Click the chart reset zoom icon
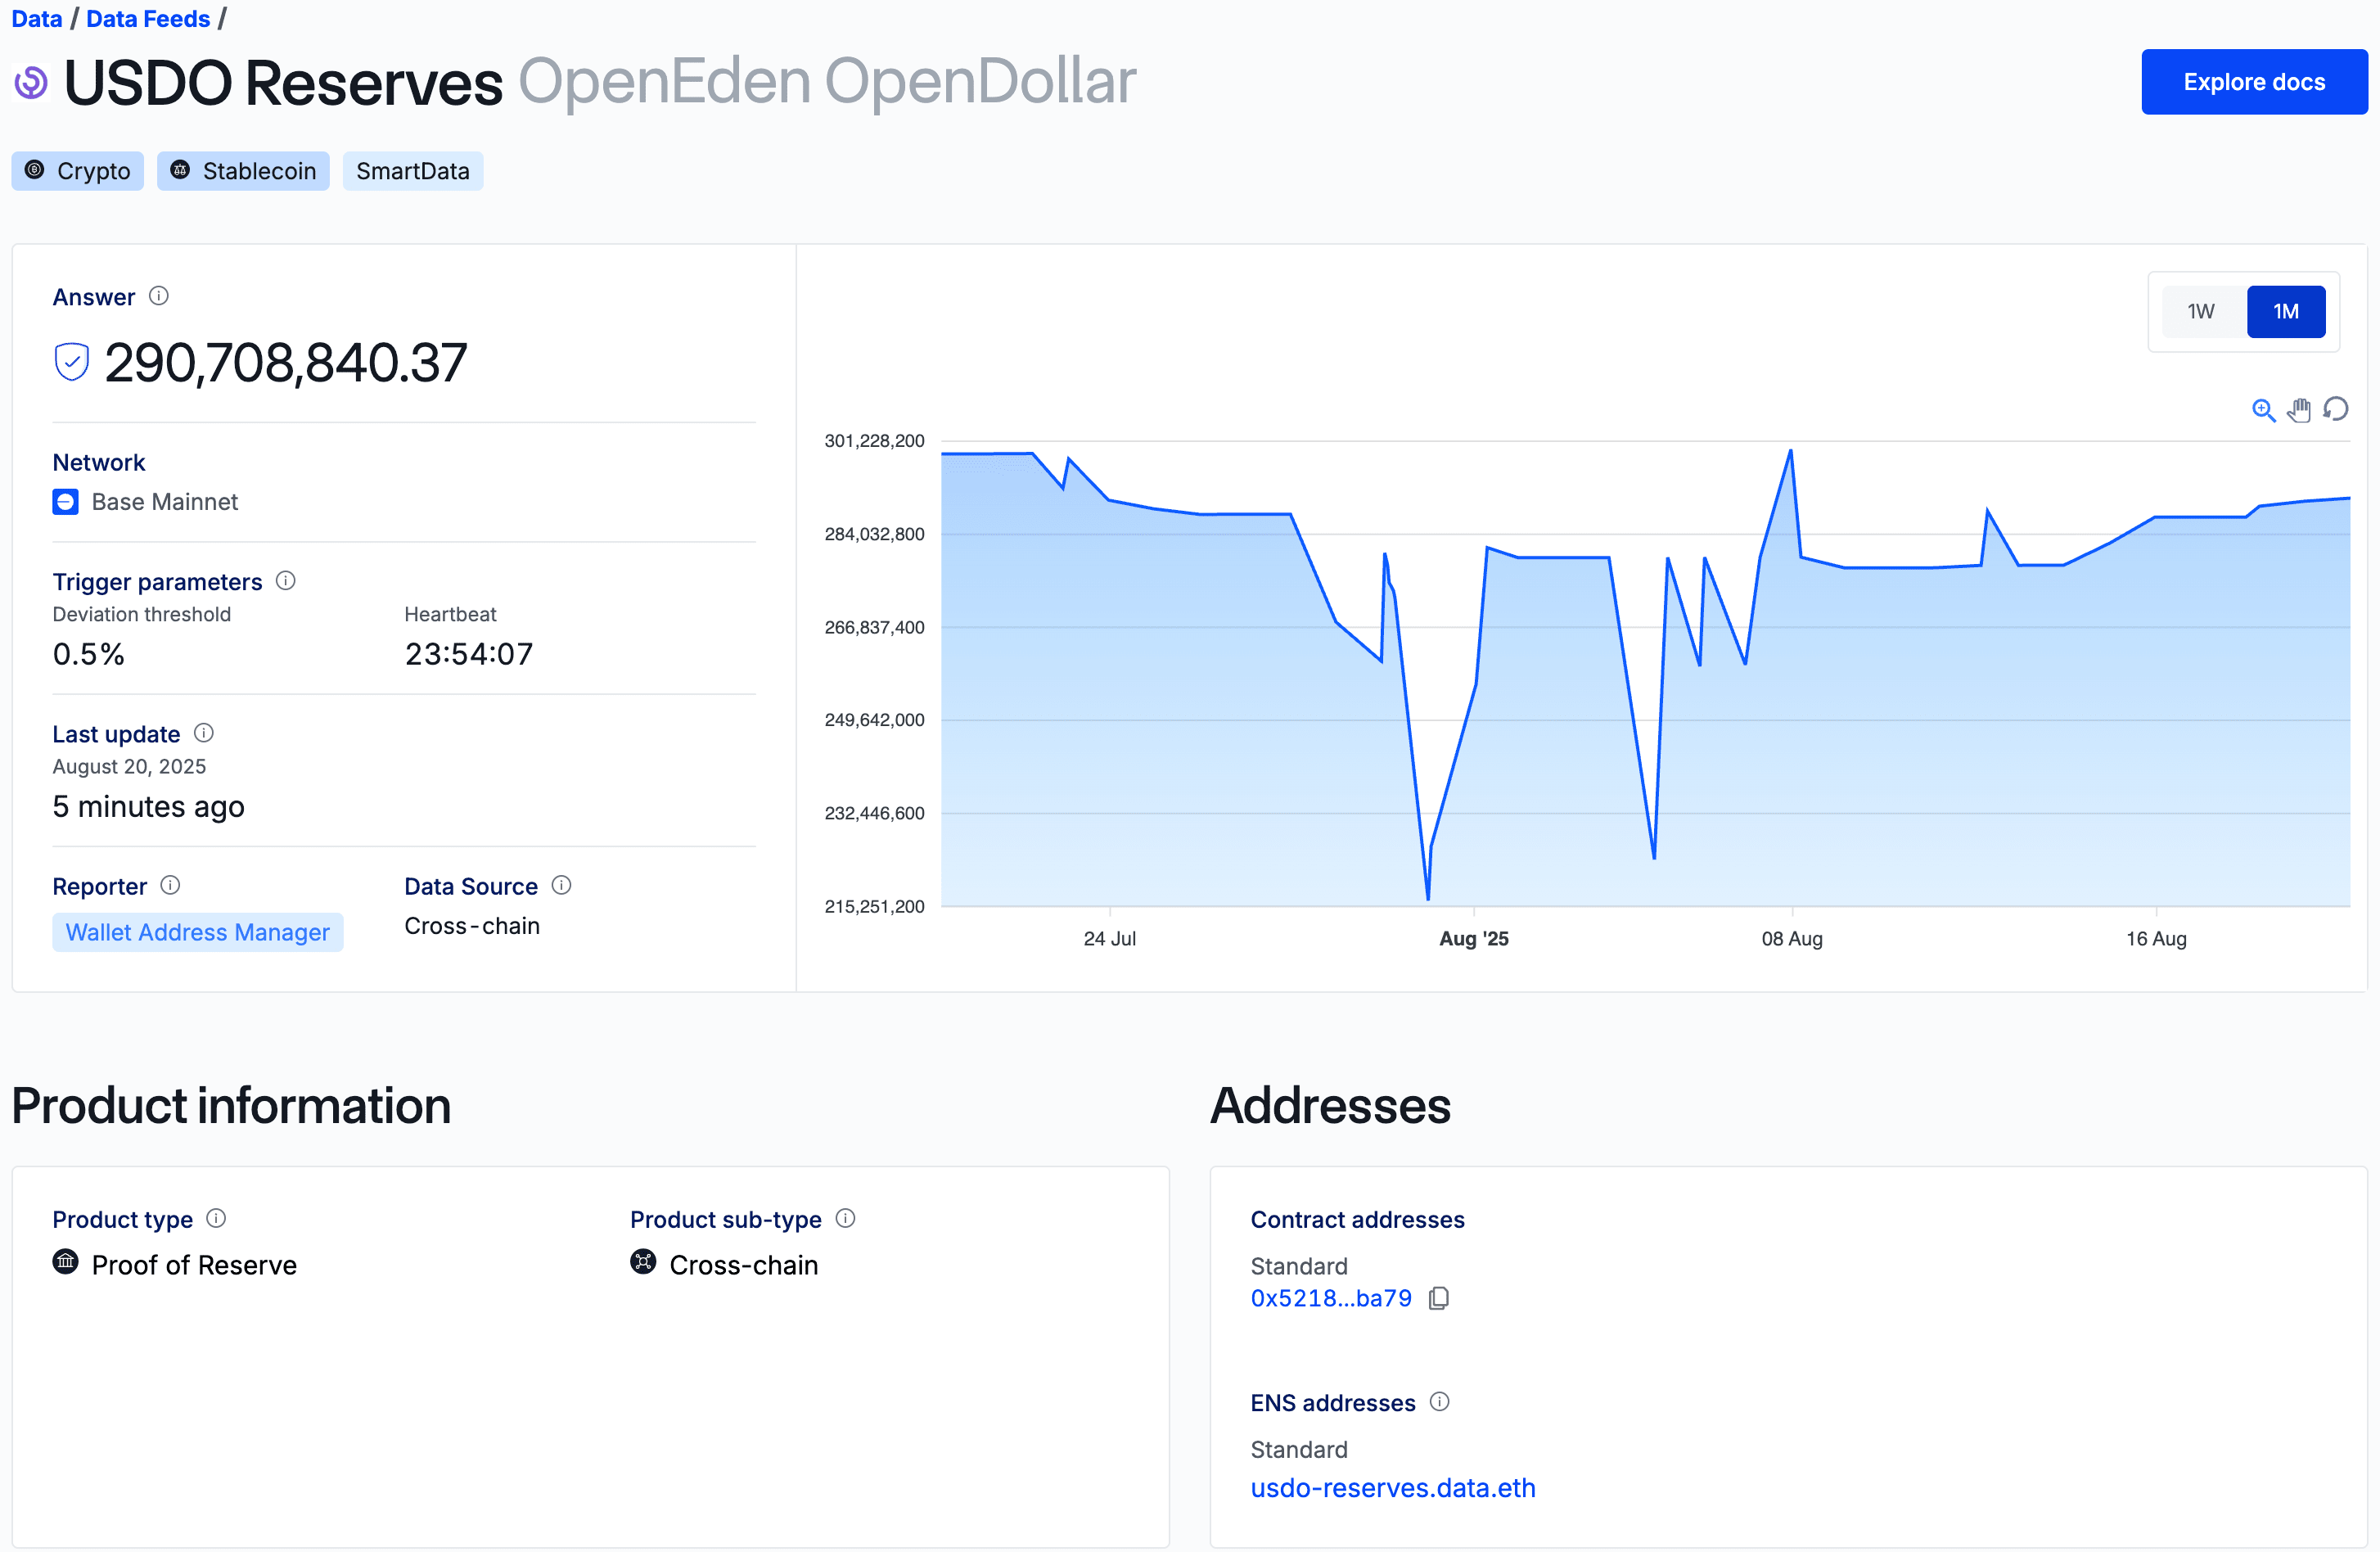Screen dimensions: 2380x1552 (2336, 409)
